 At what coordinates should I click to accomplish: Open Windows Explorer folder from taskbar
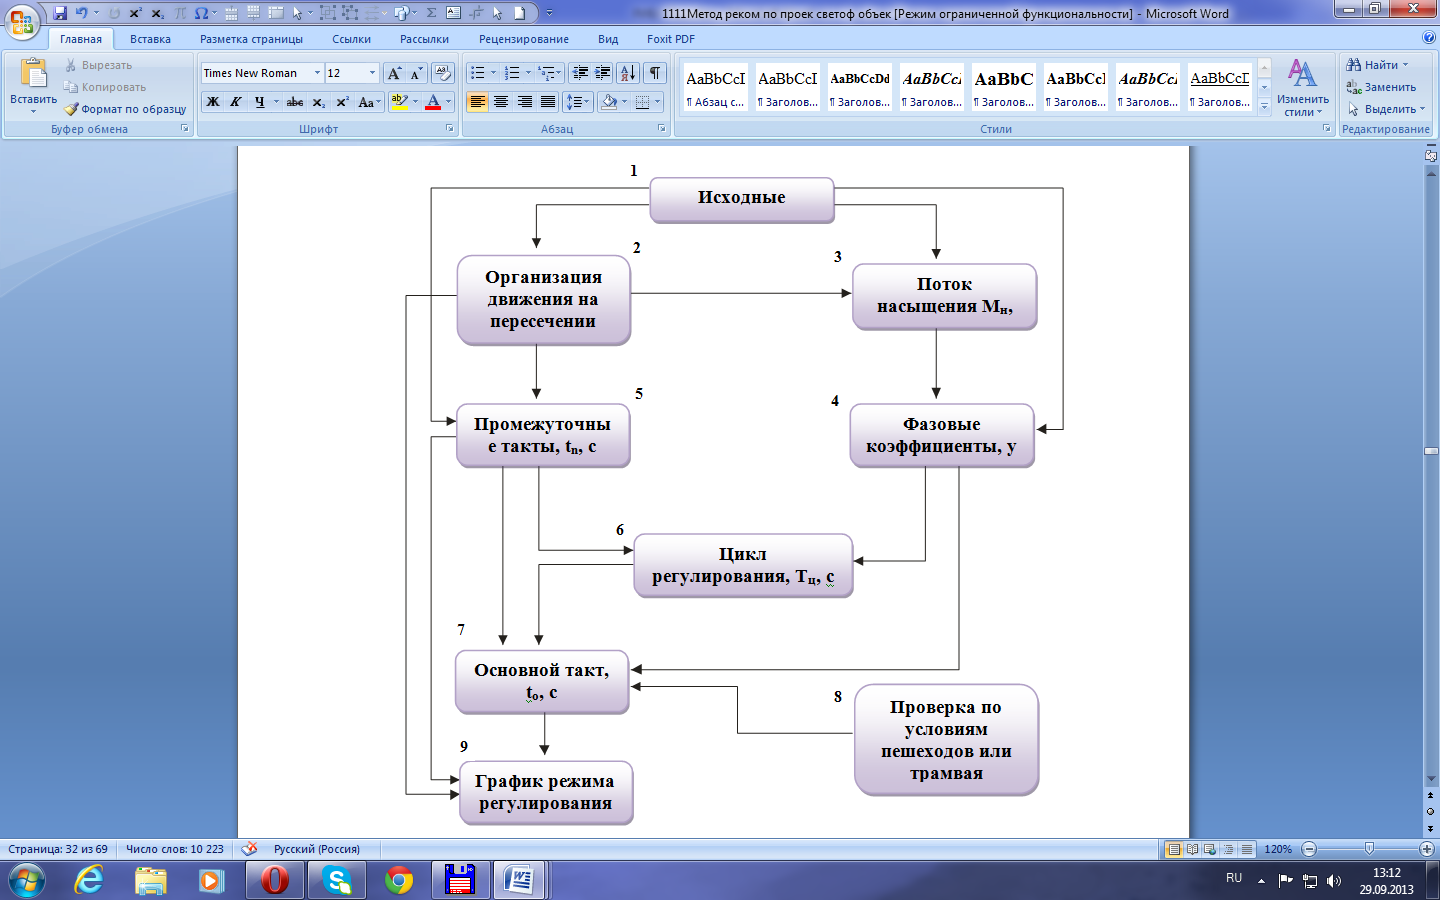click(x=151, y=880)
